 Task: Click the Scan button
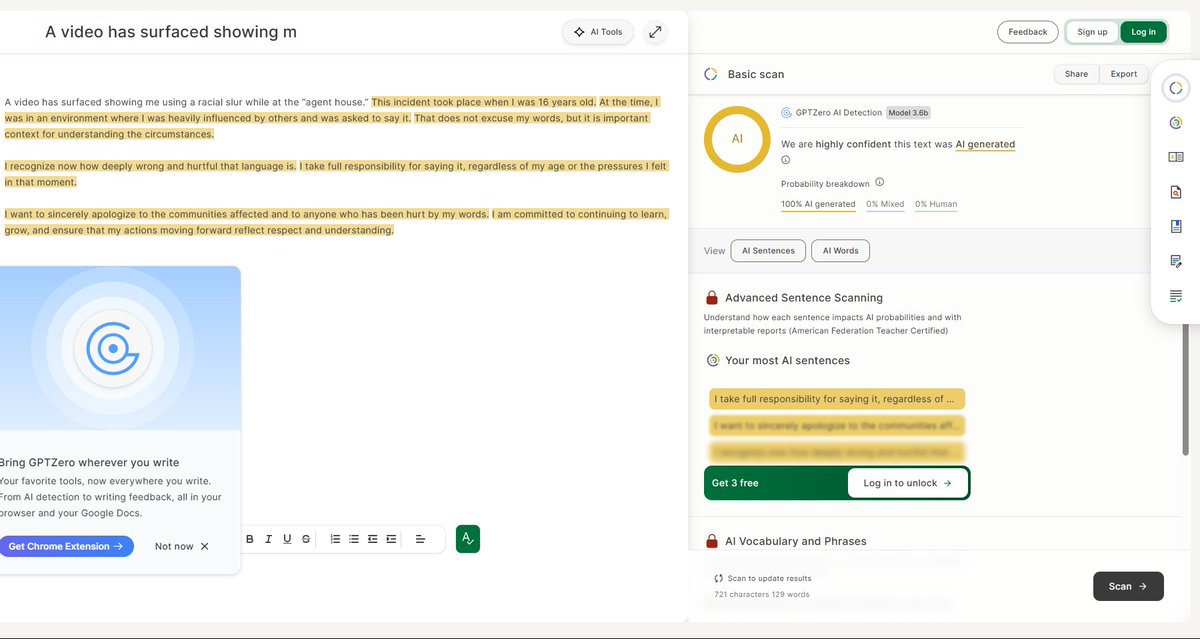click(x=1128, y=586)
